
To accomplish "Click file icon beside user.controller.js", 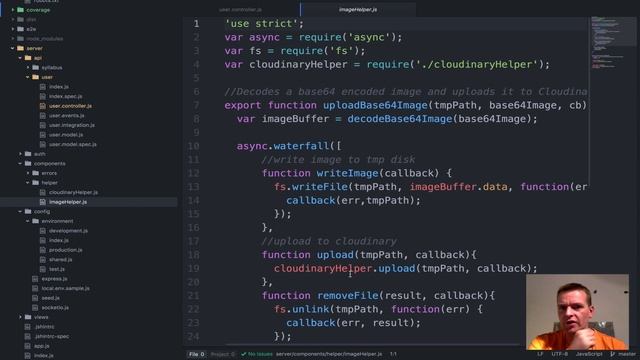I will click(x=42, y=106).
